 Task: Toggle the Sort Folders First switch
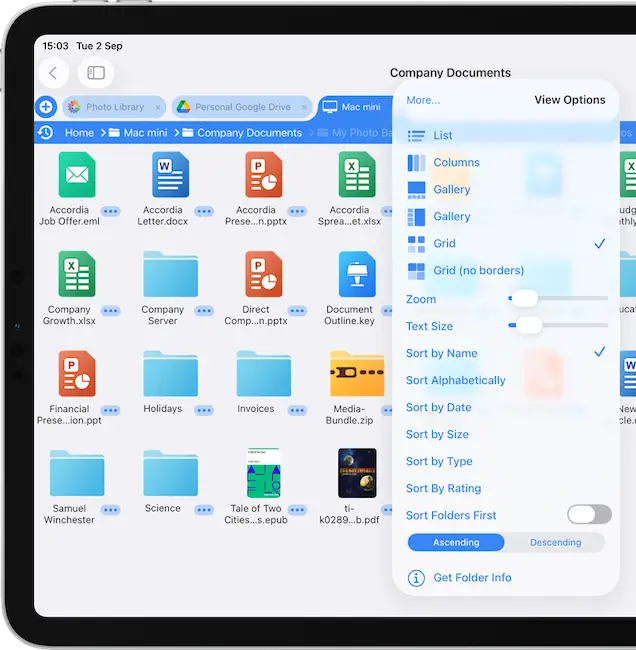coord(588,515)
